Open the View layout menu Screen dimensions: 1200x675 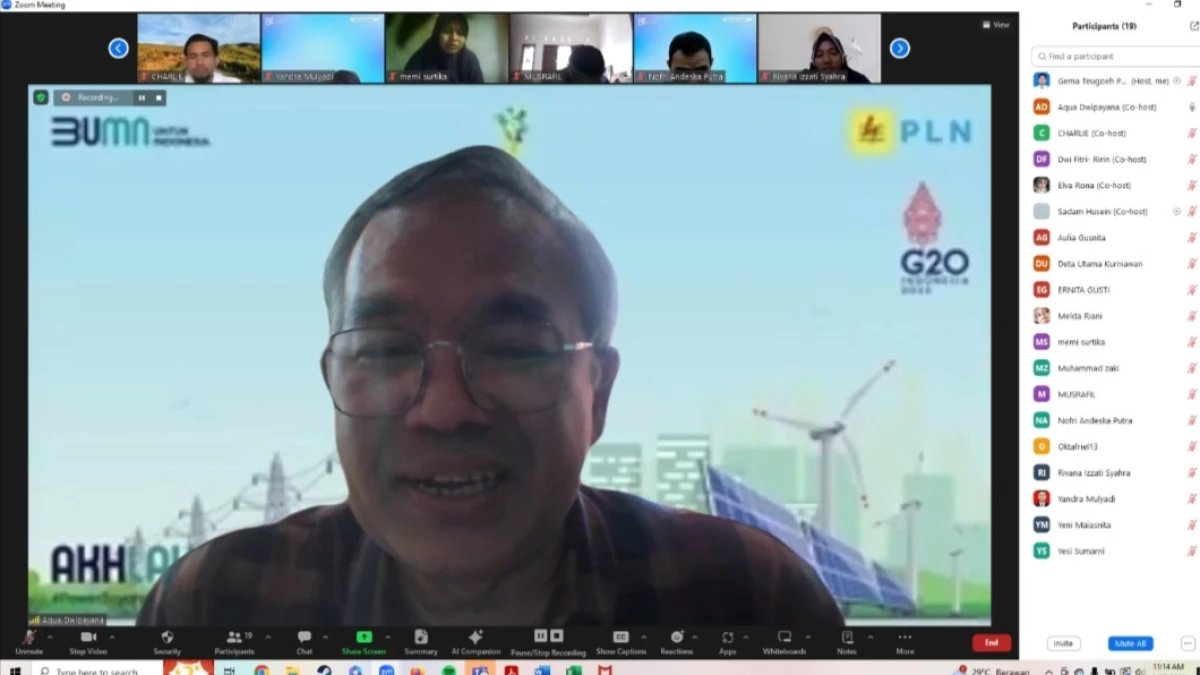click(995, 25)
